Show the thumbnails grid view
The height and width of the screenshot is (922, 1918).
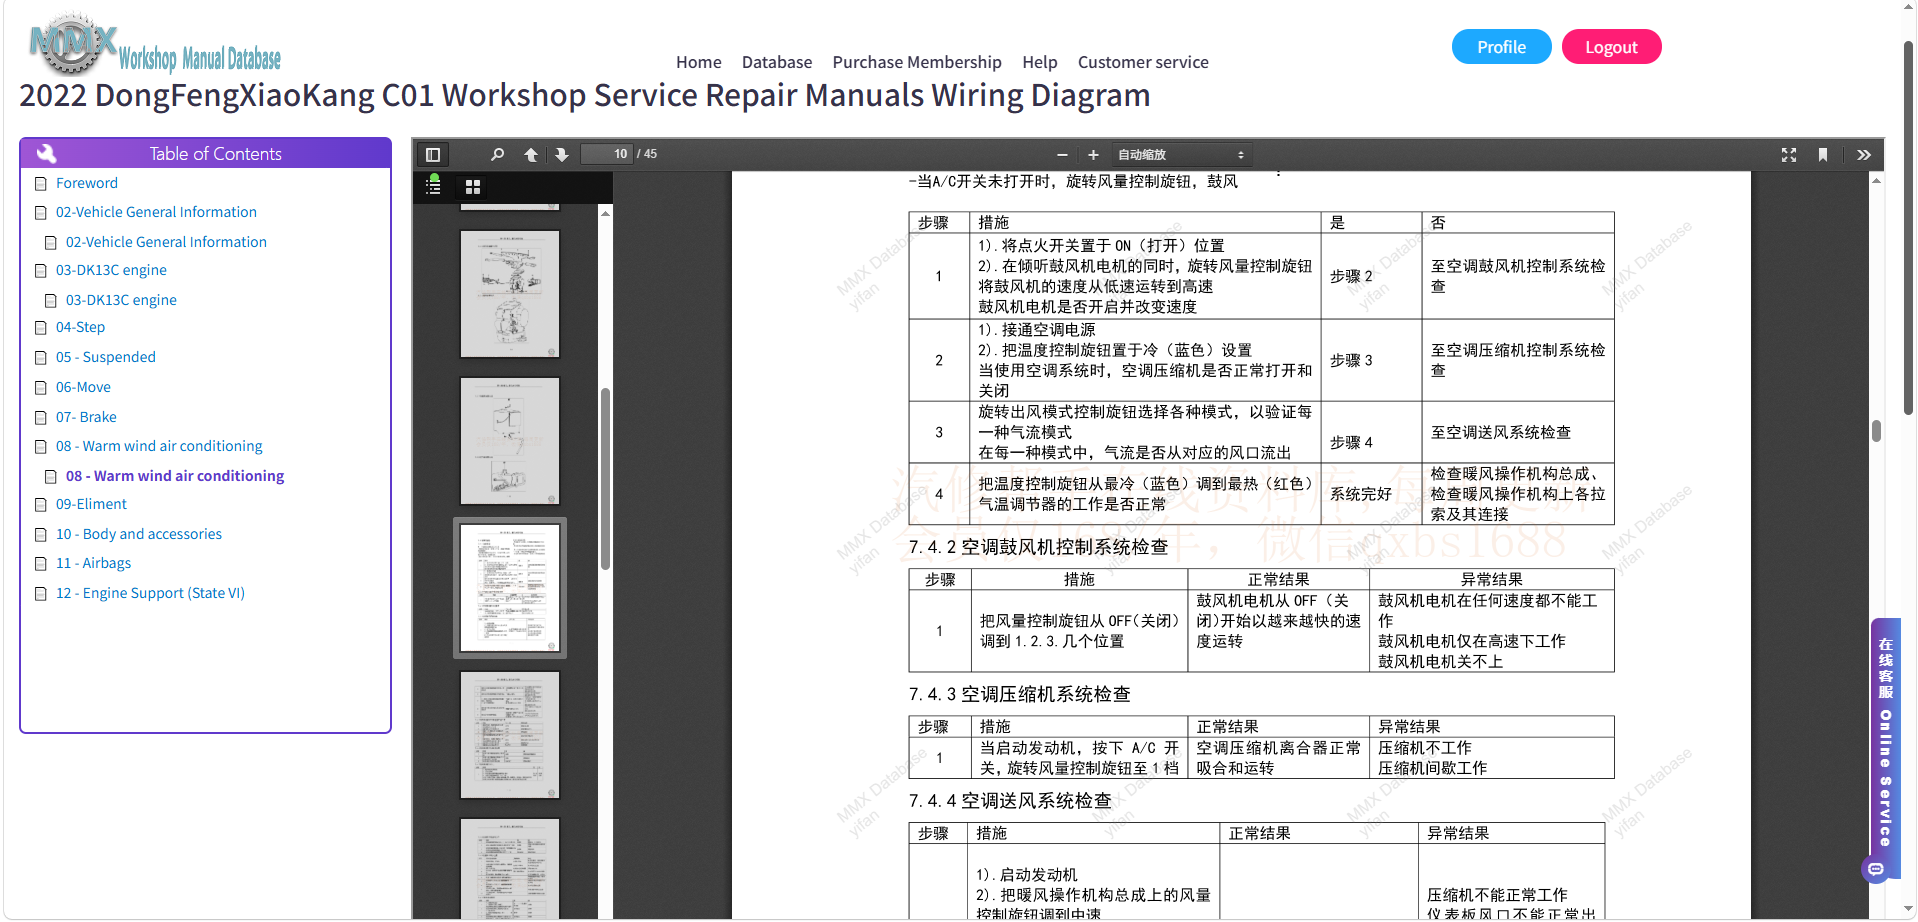473,187
